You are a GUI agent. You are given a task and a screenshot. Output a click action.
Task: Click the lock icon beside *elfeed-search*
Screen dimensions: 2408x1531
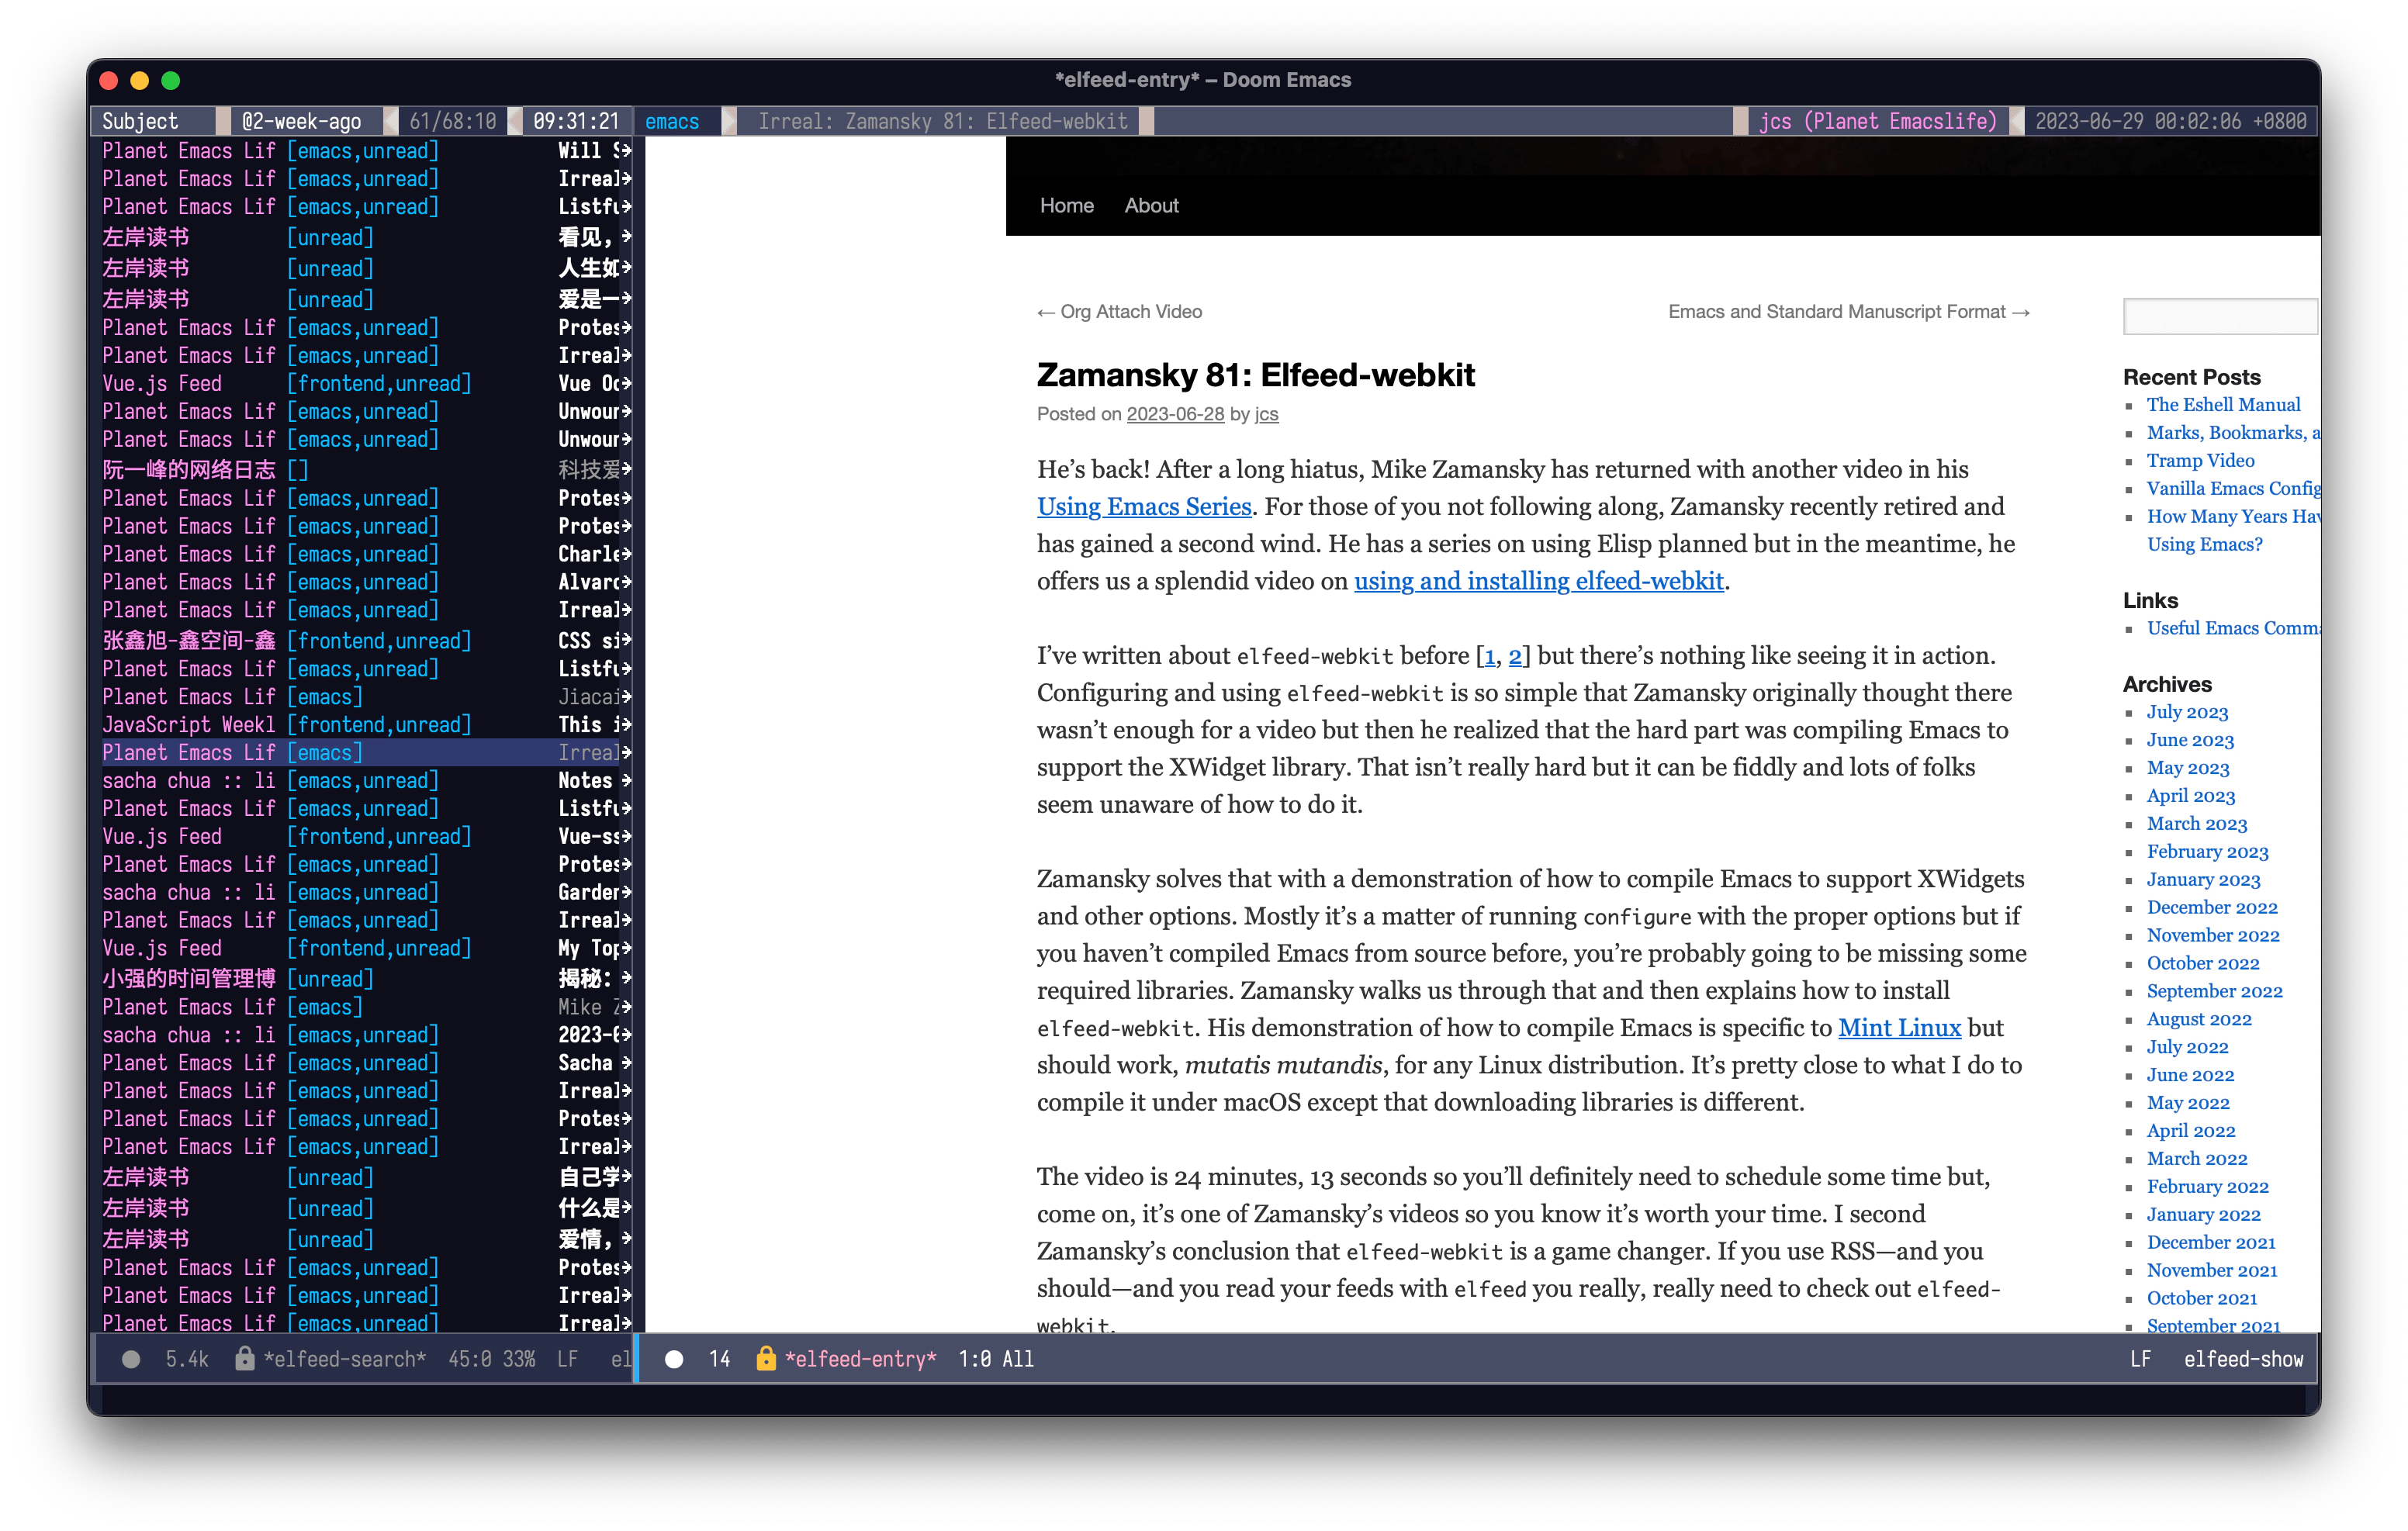coord(244,1358)
